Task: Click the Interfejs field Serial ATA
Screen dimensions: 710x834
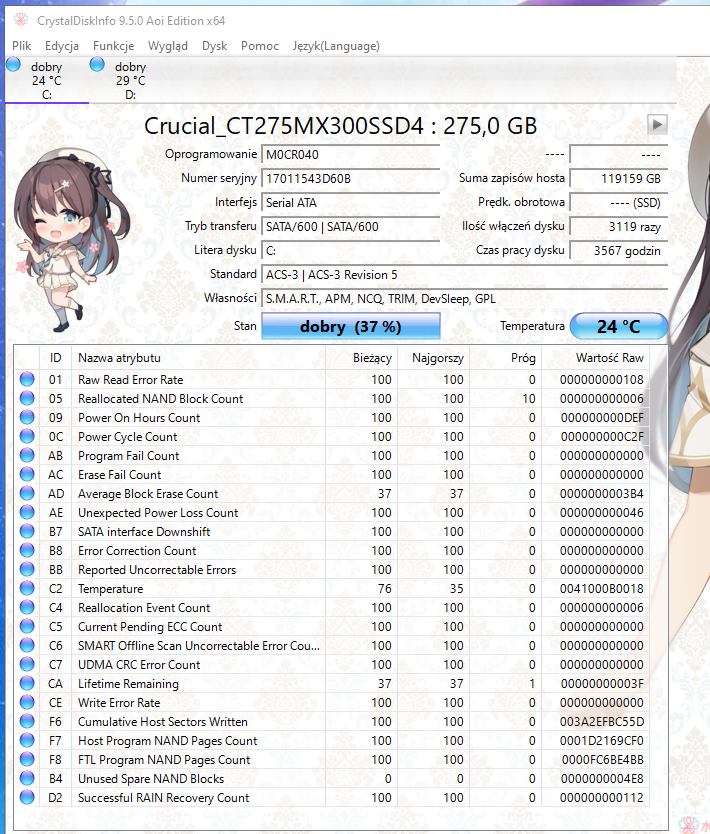Action: pos(350,203)
